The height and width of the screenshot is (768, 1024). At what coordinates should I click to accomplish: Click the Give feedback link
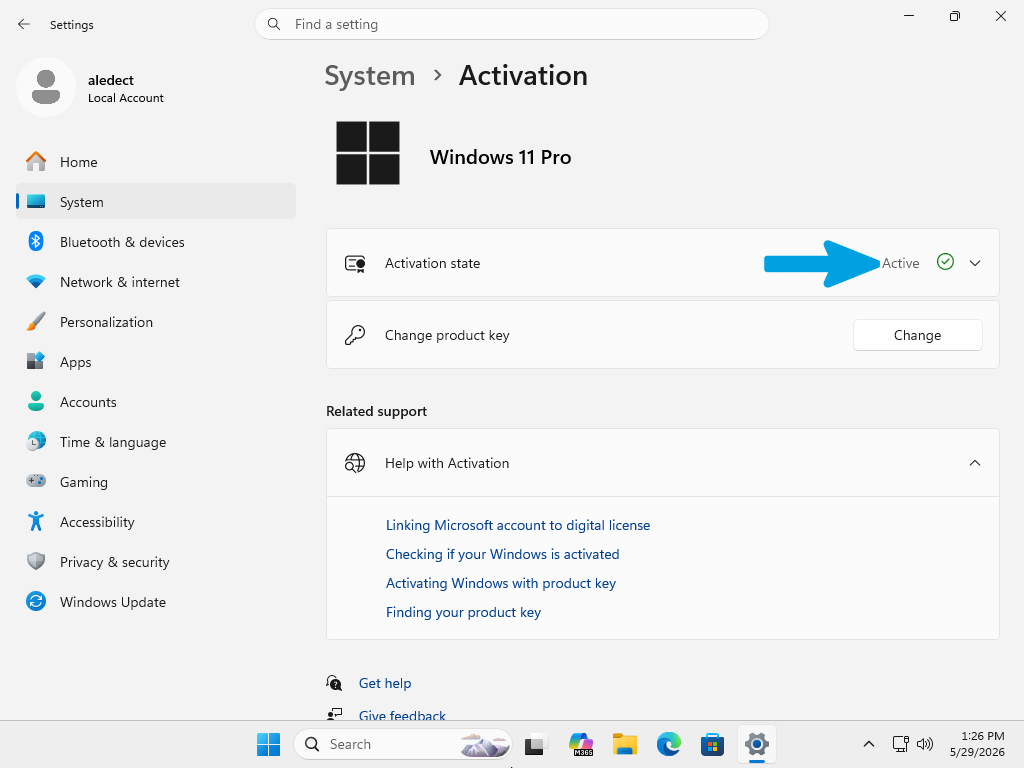pos(402,714)
